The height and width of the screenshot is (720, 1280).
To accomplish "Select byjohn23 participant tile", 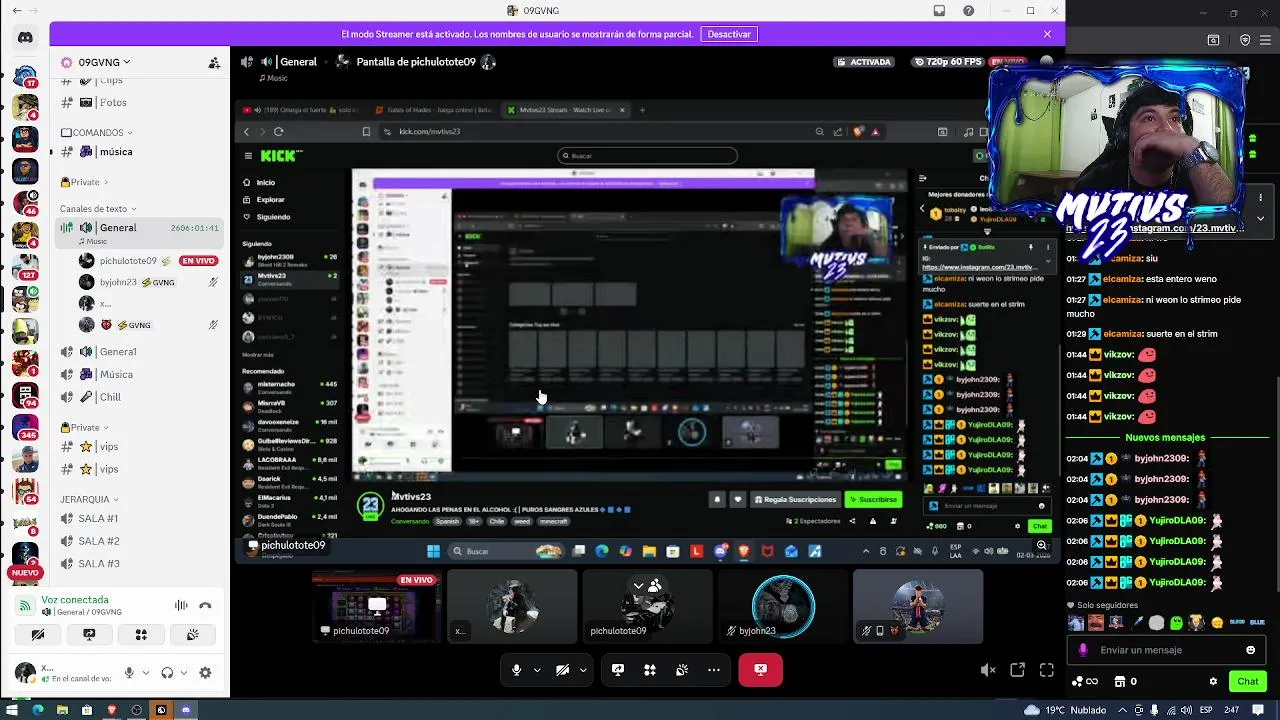I will [x=783, y=605].
